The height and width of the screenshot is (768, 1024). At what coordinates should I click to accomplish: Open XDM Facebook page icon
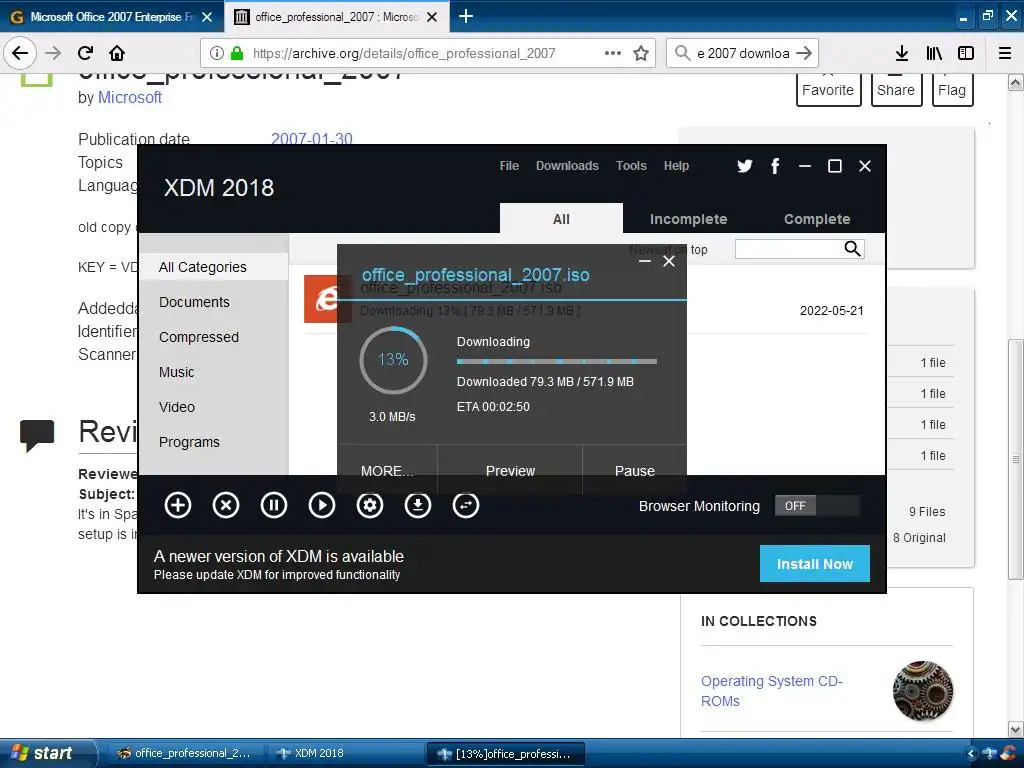tap(775, 166)
